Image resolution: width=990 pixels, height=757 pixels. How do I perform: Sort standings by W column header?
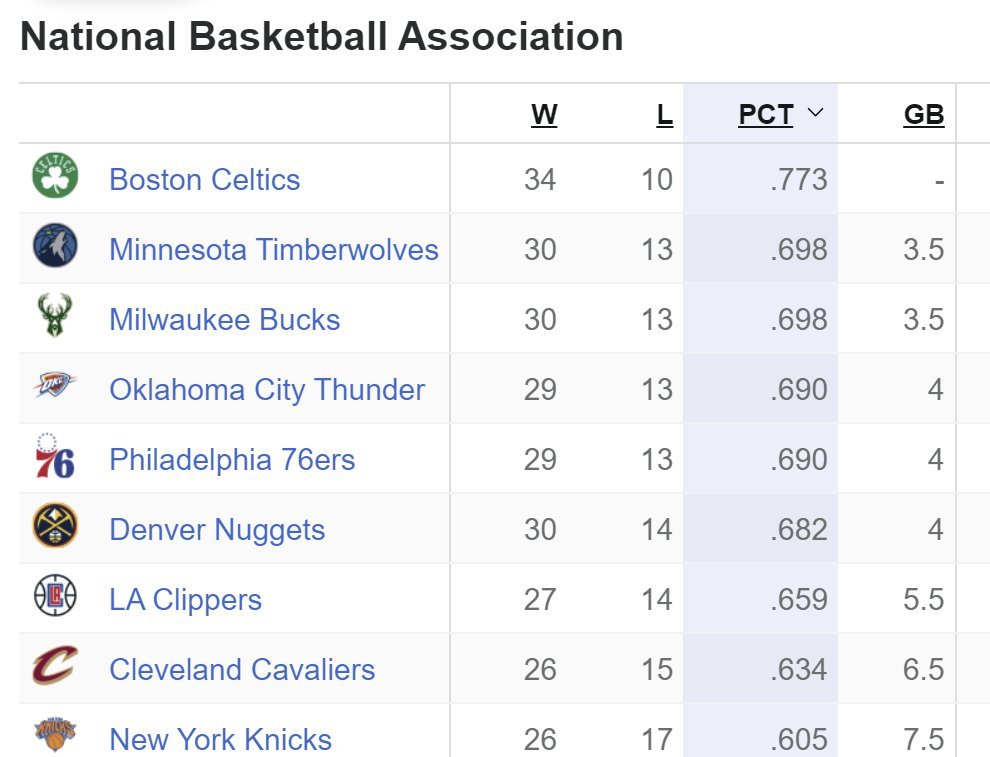[x=544, y=115]
